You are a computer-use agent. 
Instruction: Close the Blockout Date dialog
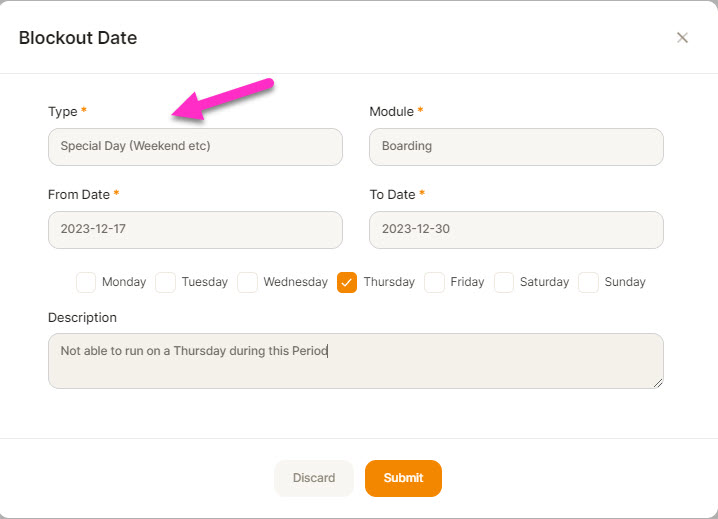[682, 38]
